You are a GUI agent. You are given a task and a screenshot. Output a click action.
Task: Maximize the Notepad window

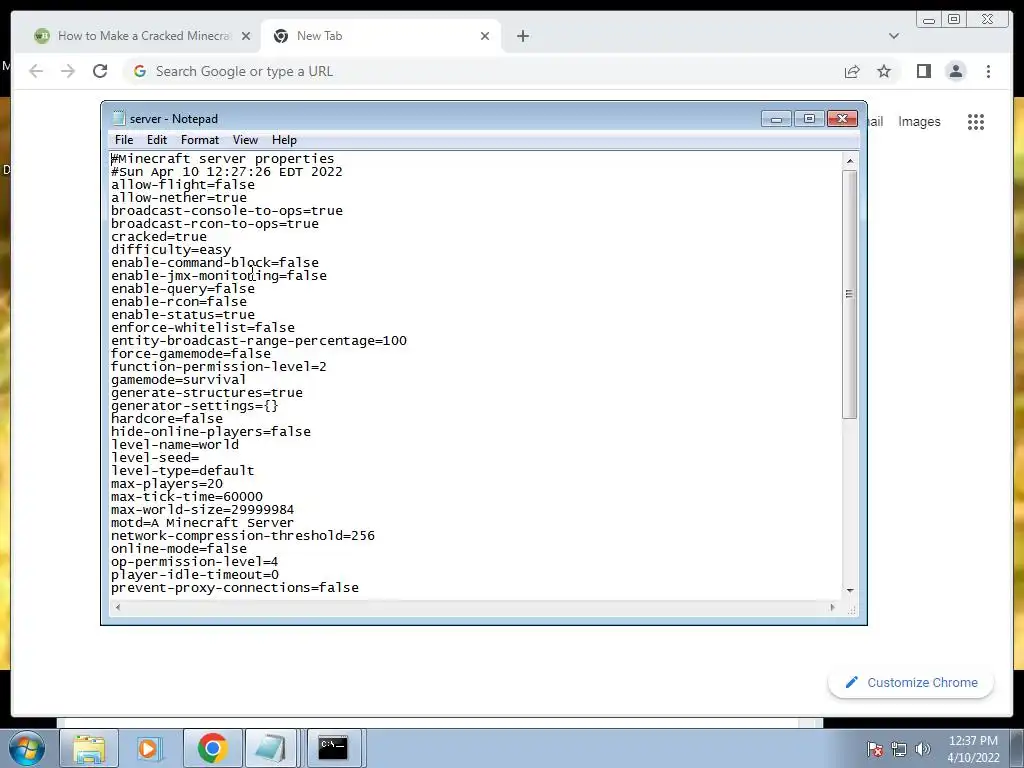point(809,119)
